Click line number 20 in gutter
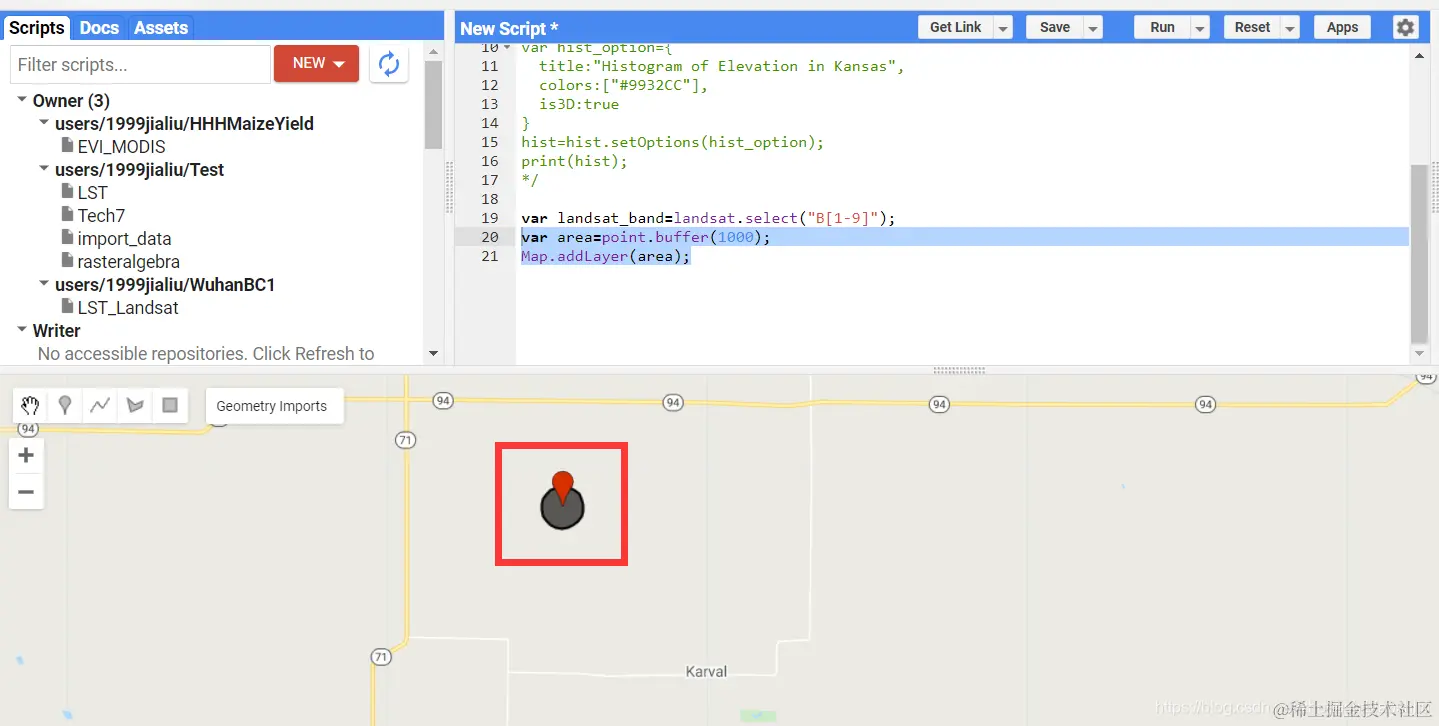The height and width of the screenshot is (726, 1439). pos(489,237)
